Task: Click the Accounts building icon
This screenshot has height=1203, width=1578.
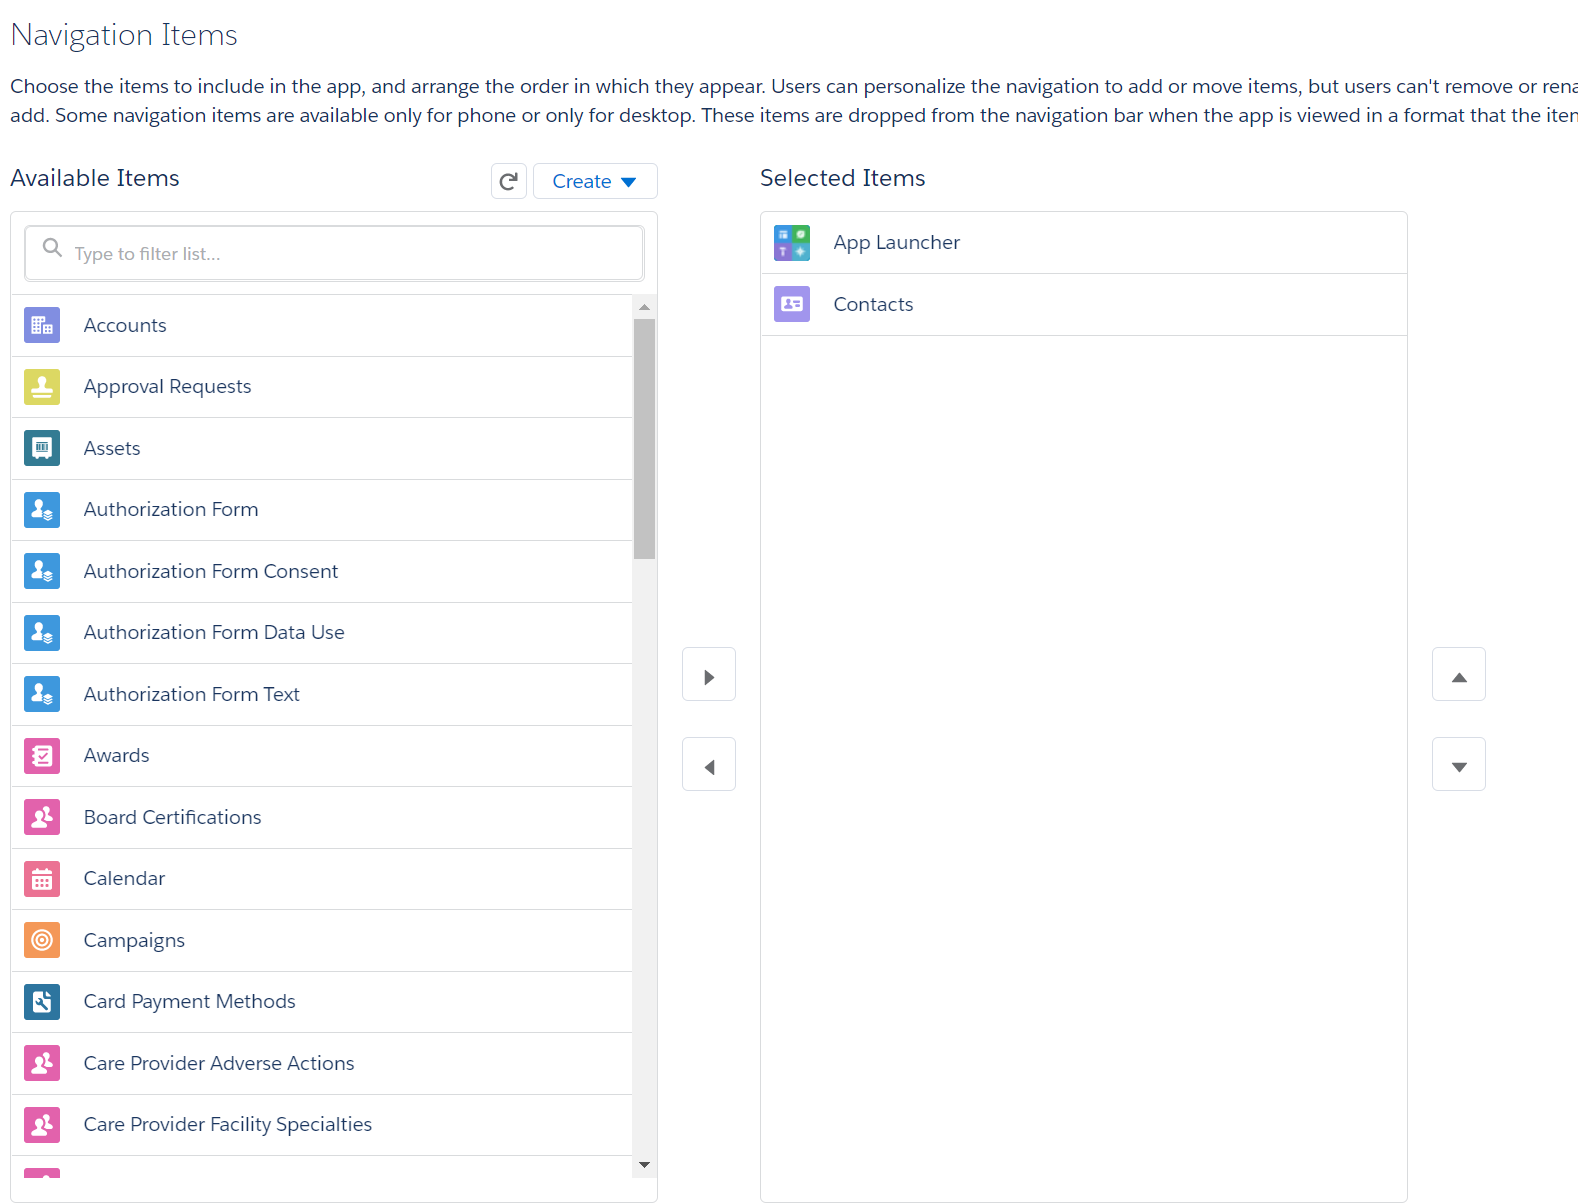Action: coord(42,325)
